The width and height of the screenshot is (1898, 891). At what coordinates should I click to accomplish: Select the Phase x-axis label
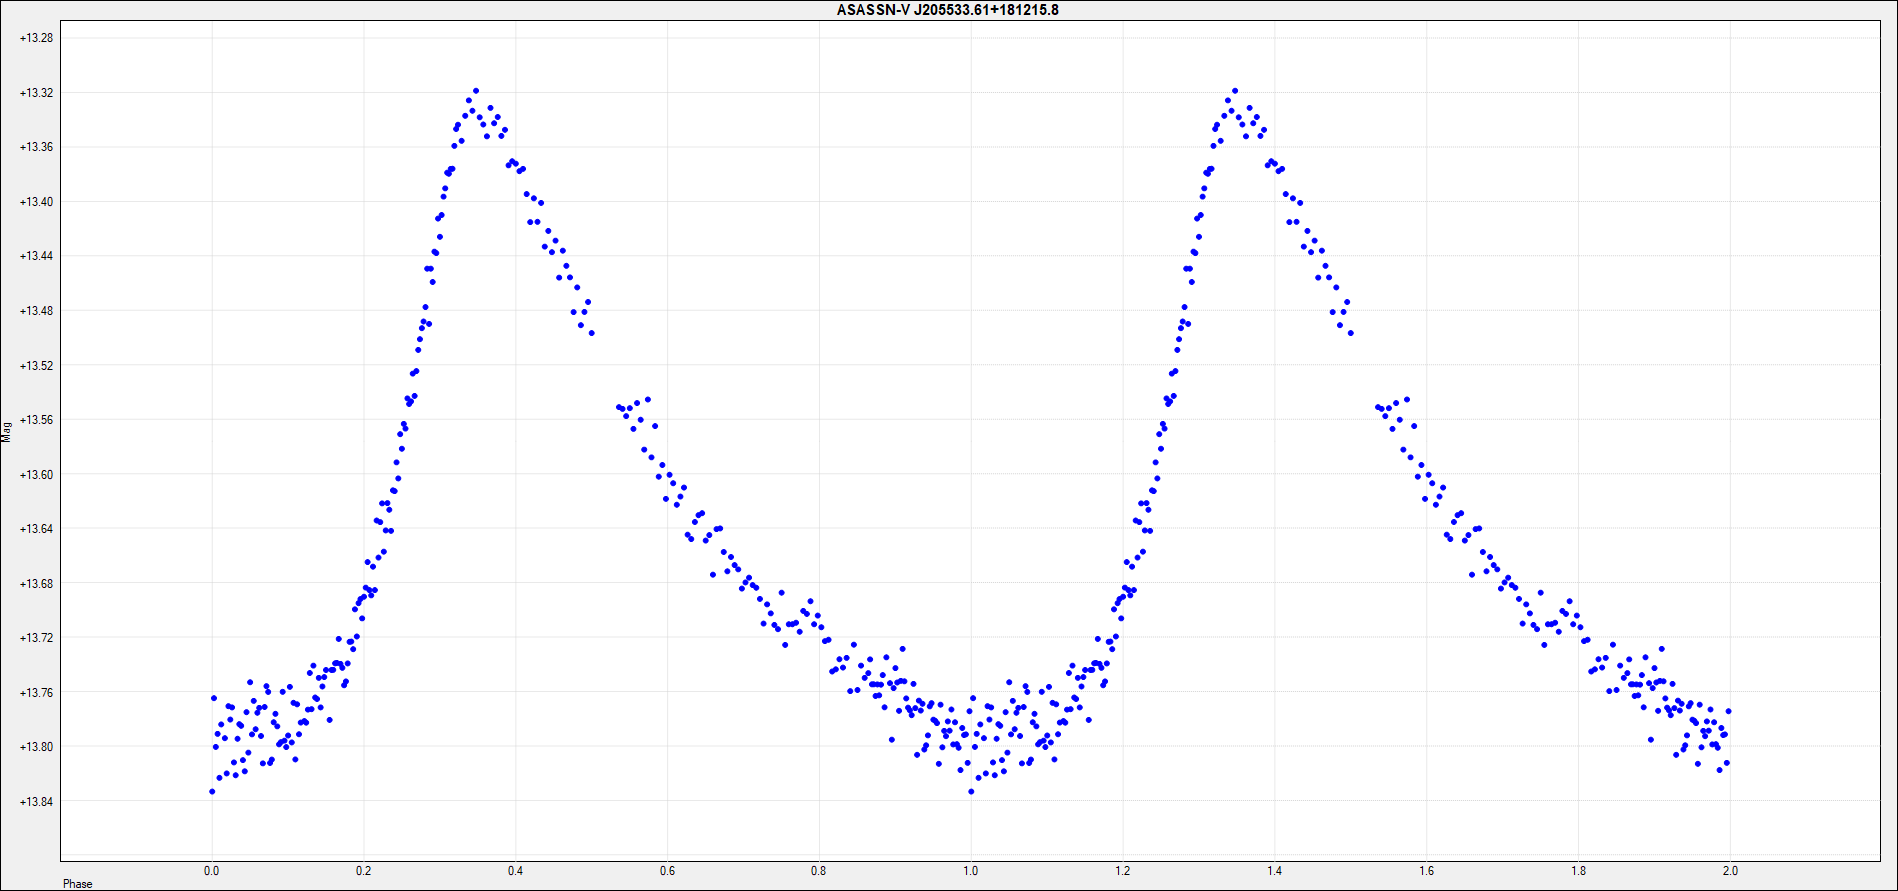click(77, 884)
